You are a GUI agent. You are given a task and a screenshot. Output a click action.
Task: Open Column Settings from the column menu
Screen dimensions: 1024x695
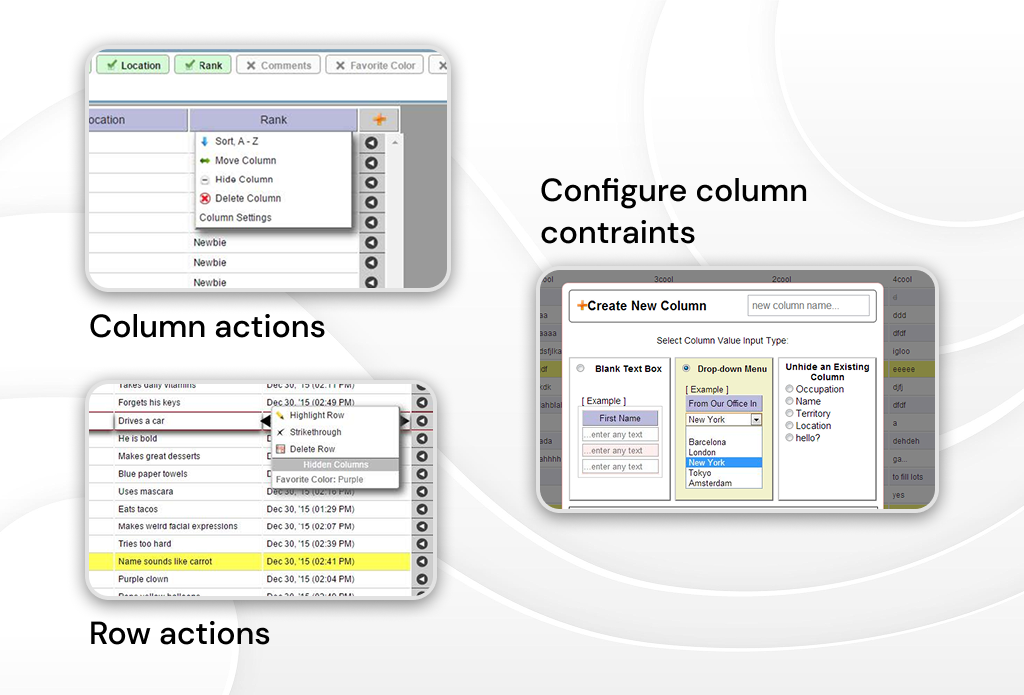coord(234,217)
